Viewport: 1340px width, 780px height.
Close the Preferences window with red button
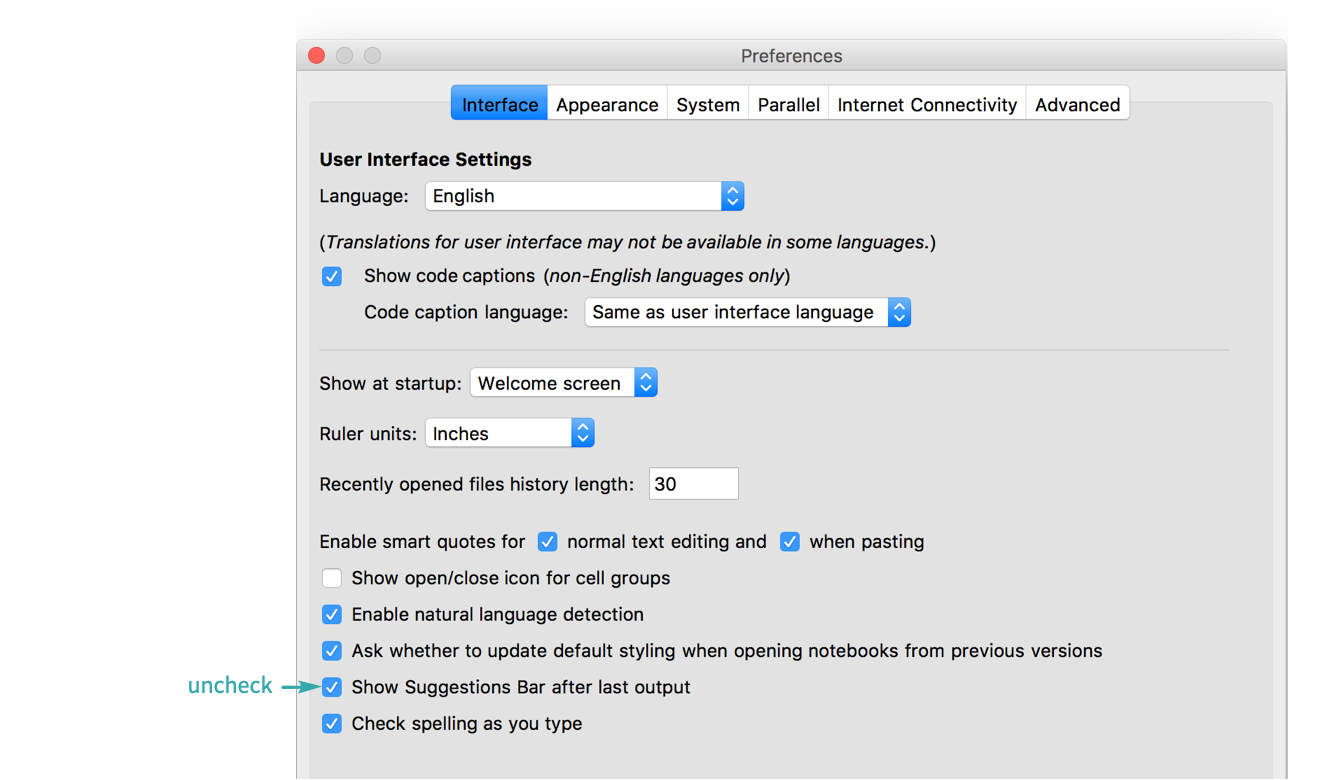(316, 56)
